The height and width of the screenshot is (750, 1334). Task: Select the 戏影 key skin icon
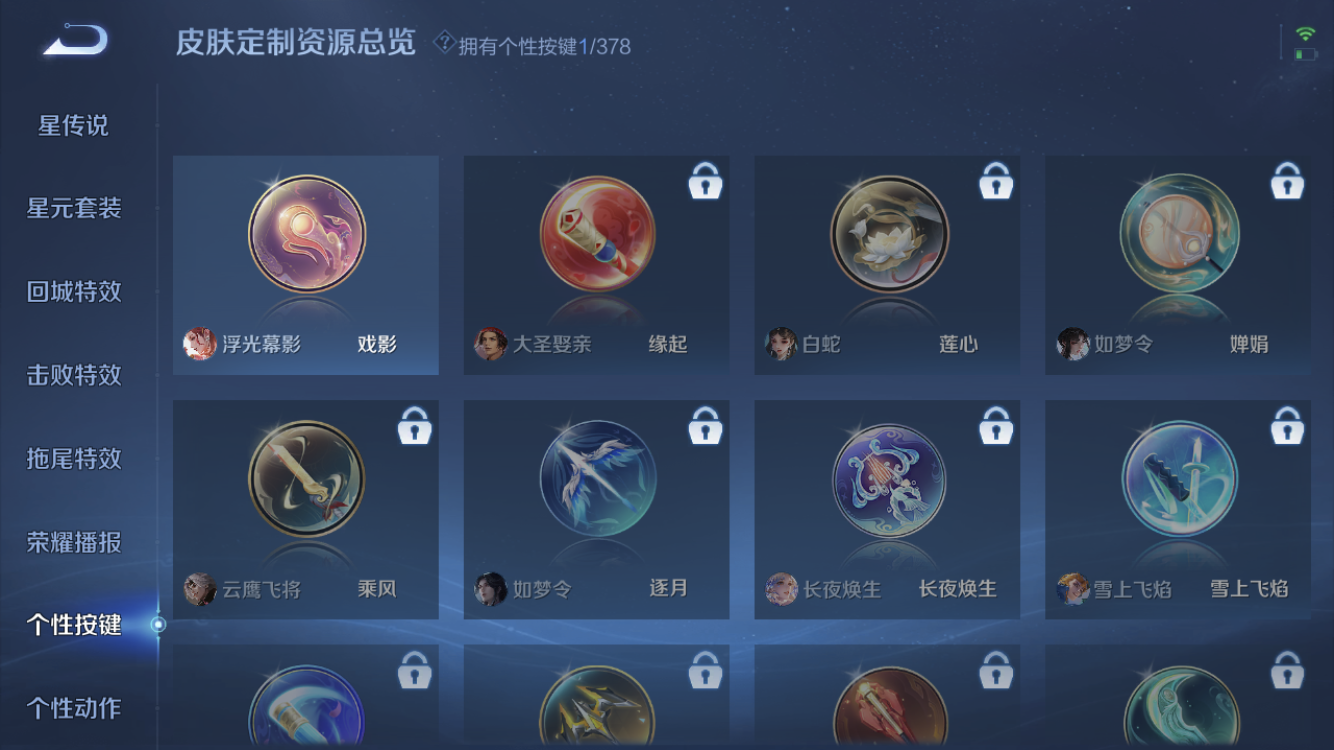click(307, 234)
